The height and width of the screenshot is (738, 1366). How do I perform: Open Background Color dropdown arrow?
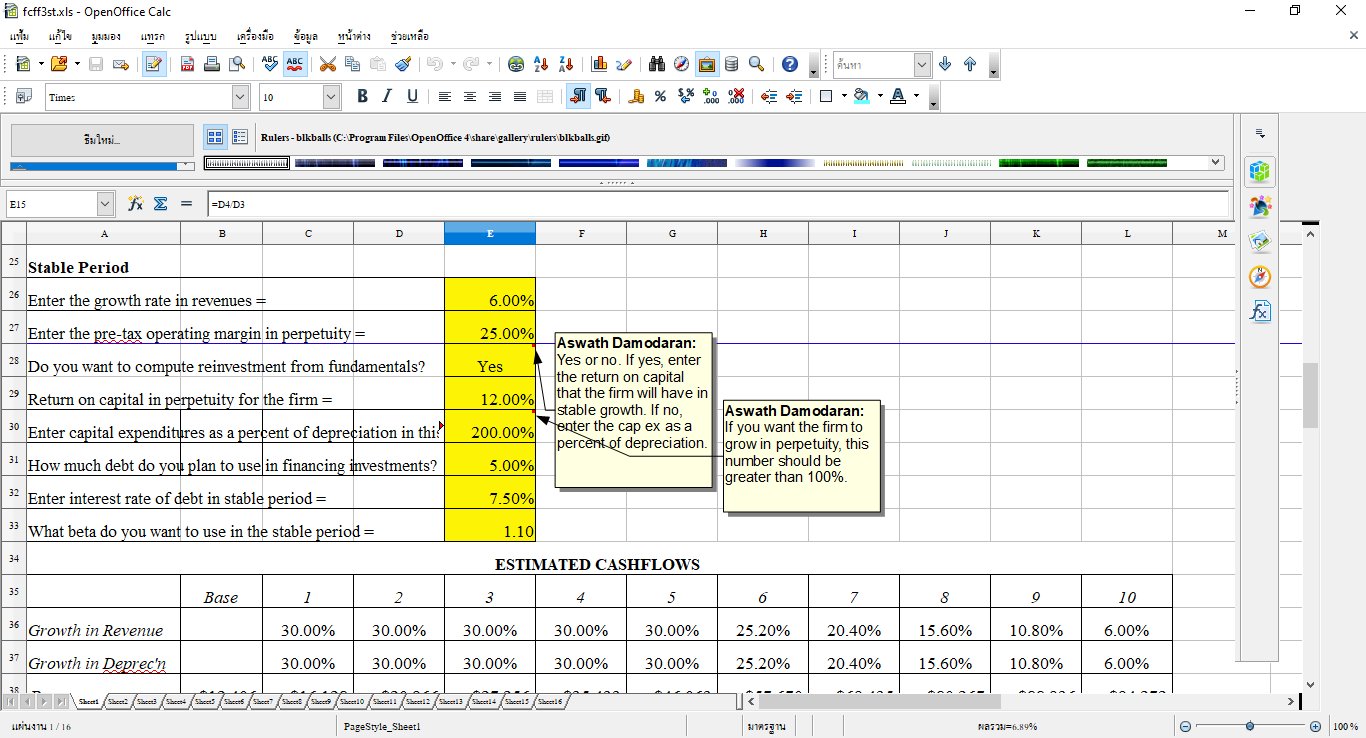tap(880, 96)
